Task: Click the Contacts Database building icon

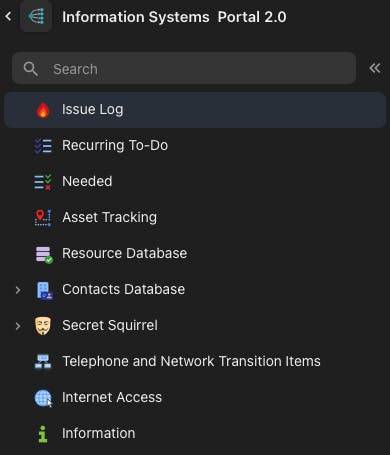Action: (x=44, y=290)
